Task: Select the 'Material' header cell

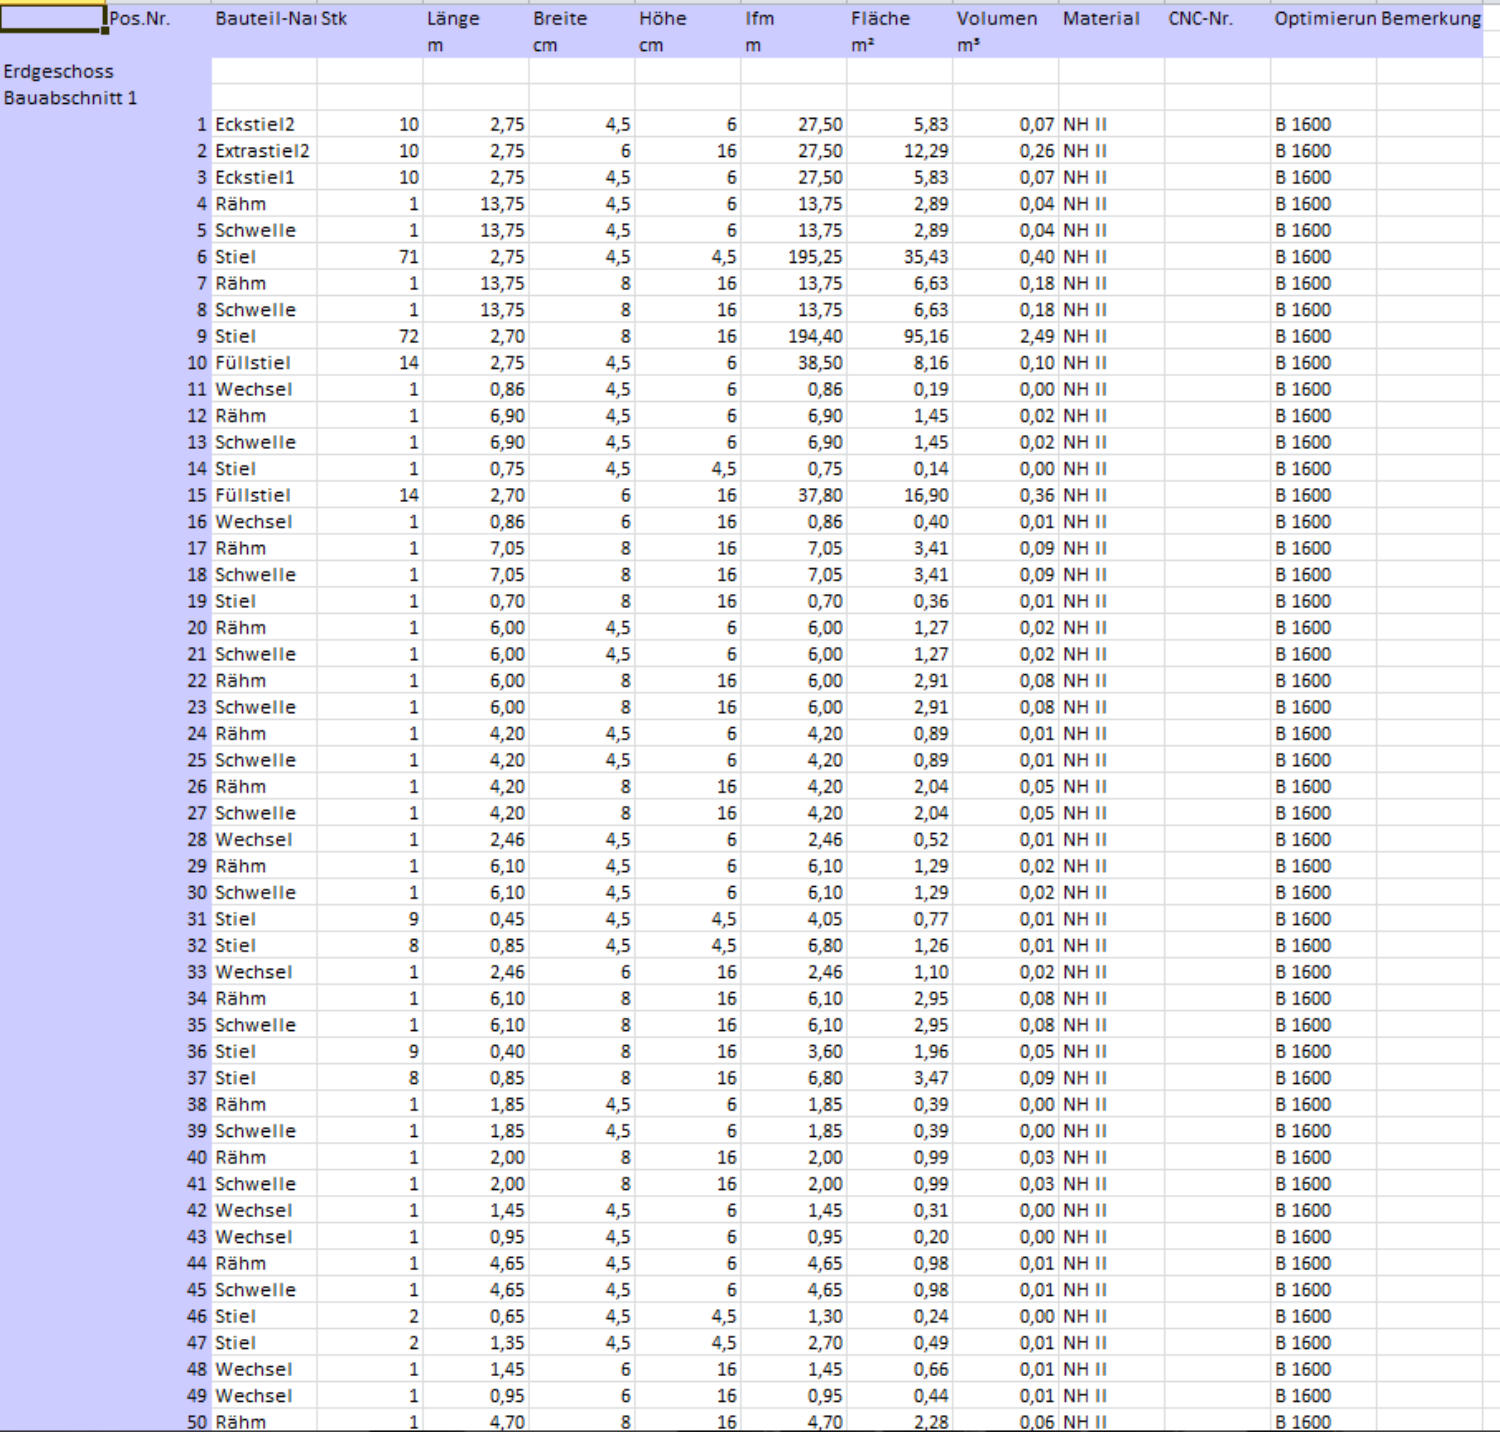Action: click(x=1112, y=18)
